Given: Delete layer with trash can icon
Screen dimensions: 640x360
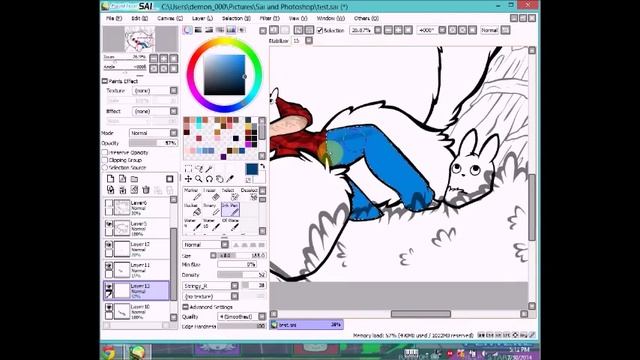Looking at the screenshot, I should pos(146,190).
